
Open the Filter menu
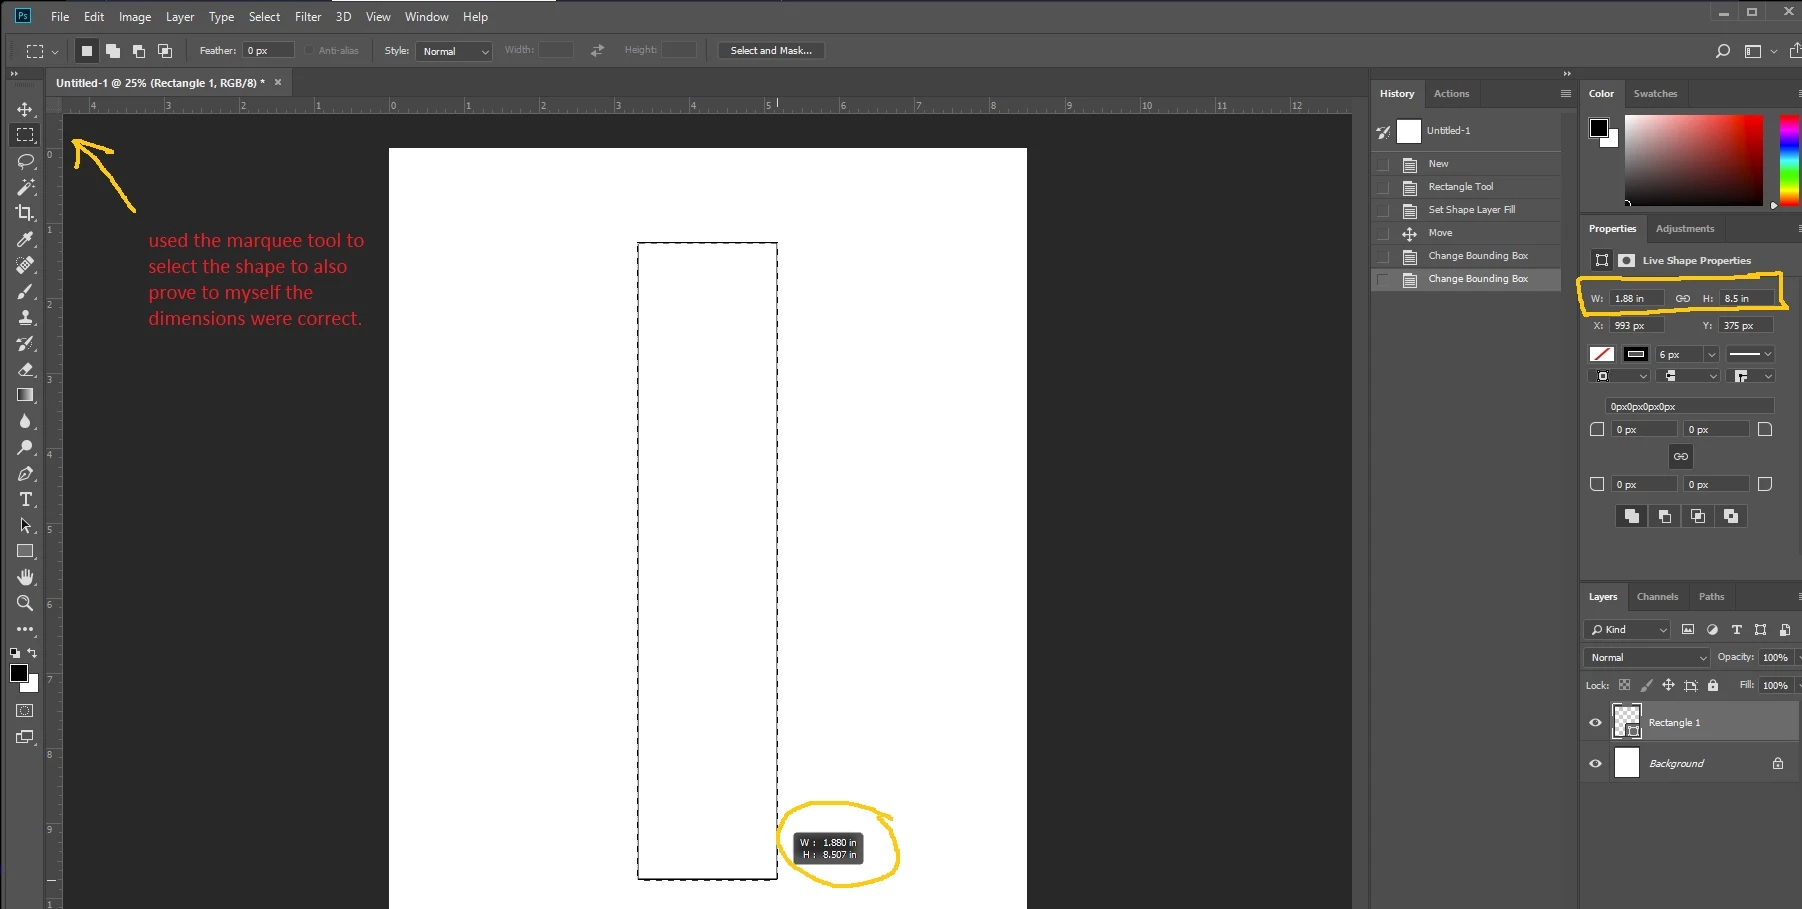click(x=308, y=17)
